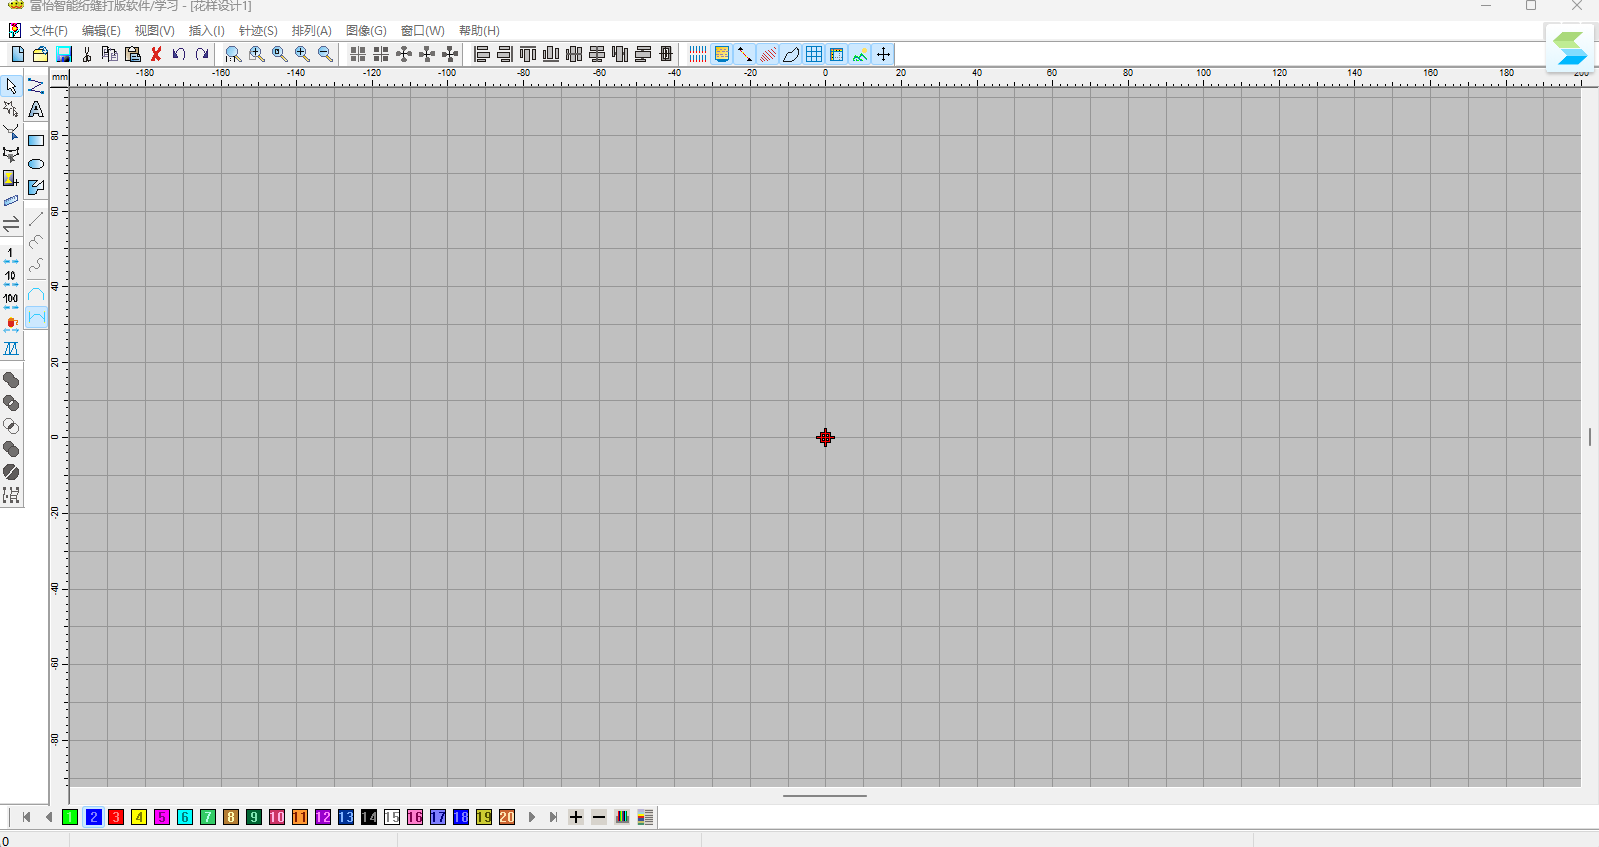Select the measure ruler tool
Screen dimensions: 1599x847
[11, 201]
